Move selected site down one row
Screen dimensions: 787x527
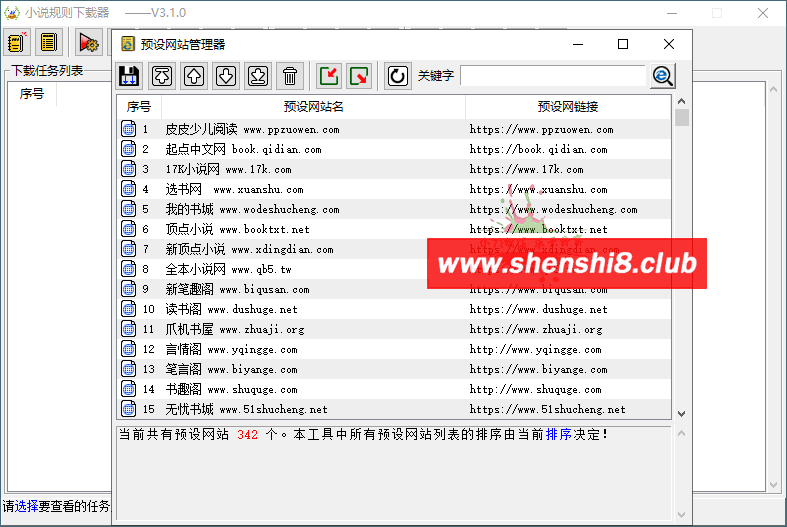226,76
